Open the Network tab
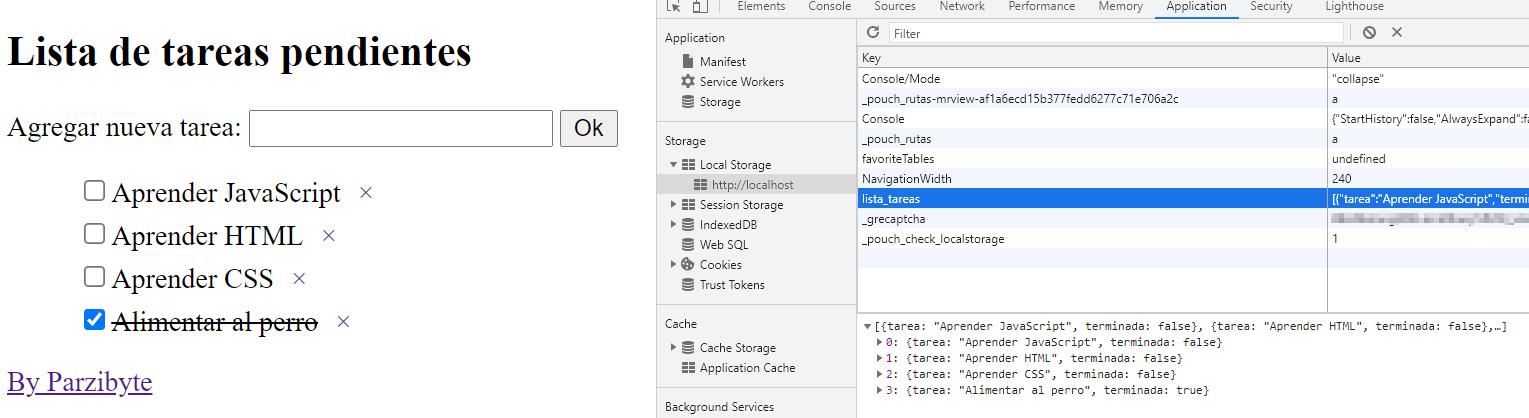Screen dimensions: 1529x418 click(x=962, y=7)
